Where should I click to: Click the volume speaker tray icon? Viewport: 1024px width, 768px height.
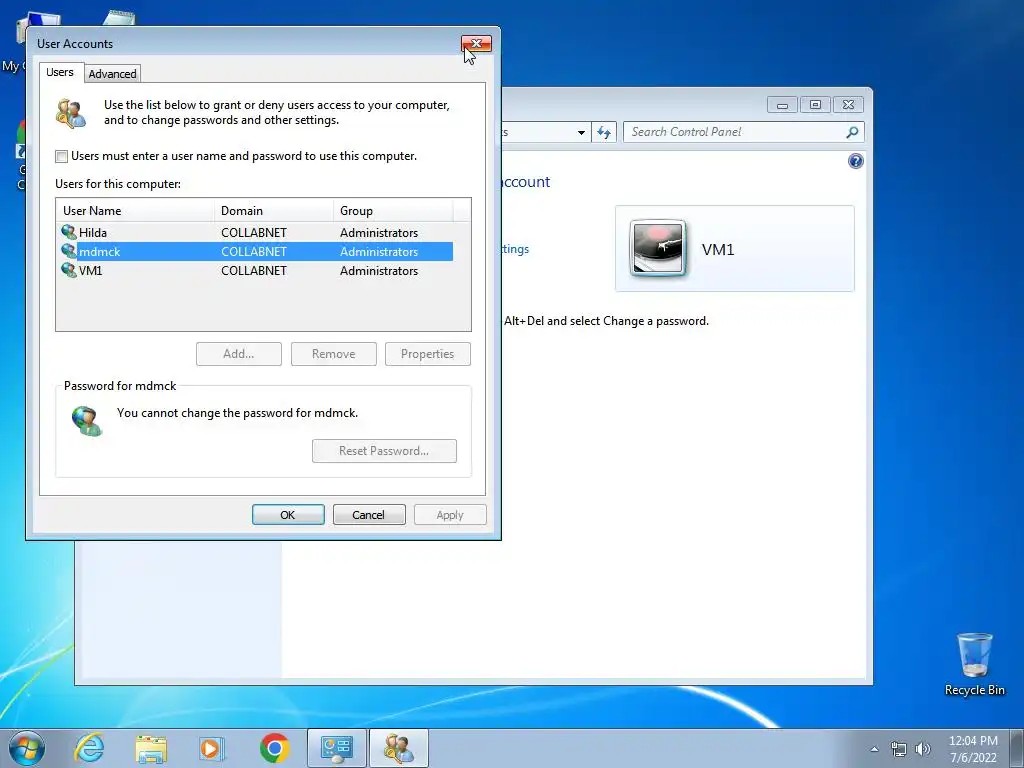[923, 749]
